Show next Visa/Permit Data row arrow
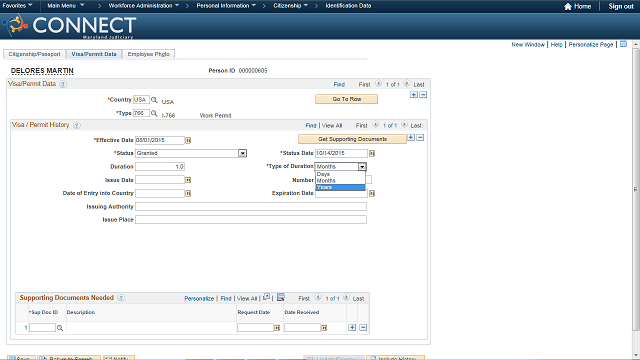 tap(407, 84)
